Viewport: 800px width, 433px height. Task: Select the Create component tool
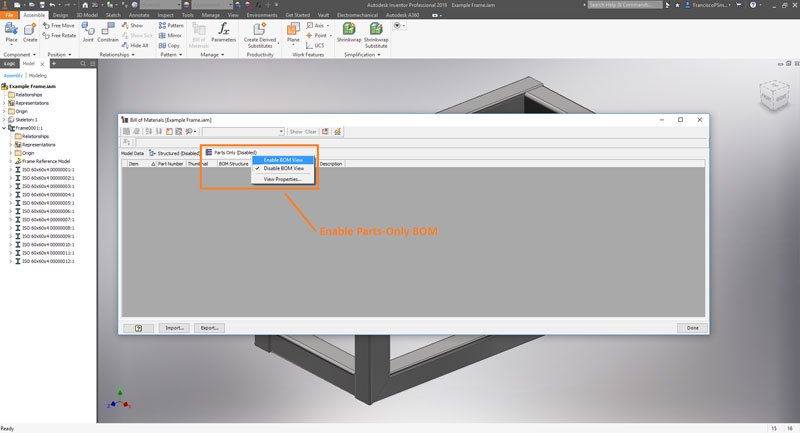pyautogui.click(x=30, y=32)
